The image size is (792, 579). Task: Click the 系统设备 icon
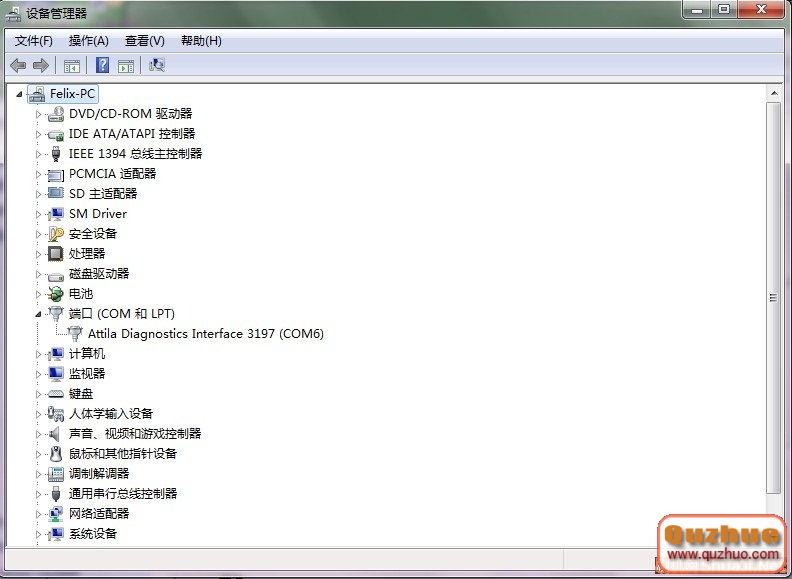[56, 534]
